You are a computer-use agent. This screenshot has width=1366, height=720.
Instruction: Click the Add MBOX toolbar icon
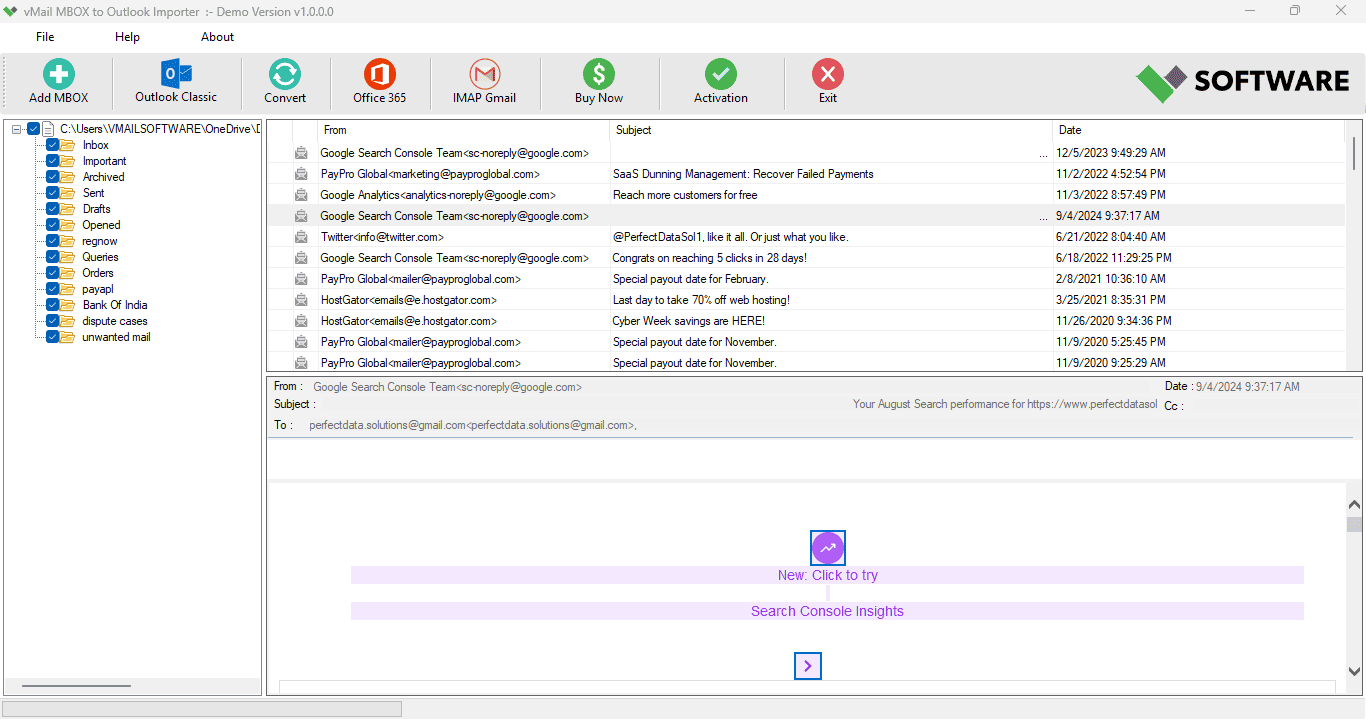pyautogui.click(x=58, y=75)
